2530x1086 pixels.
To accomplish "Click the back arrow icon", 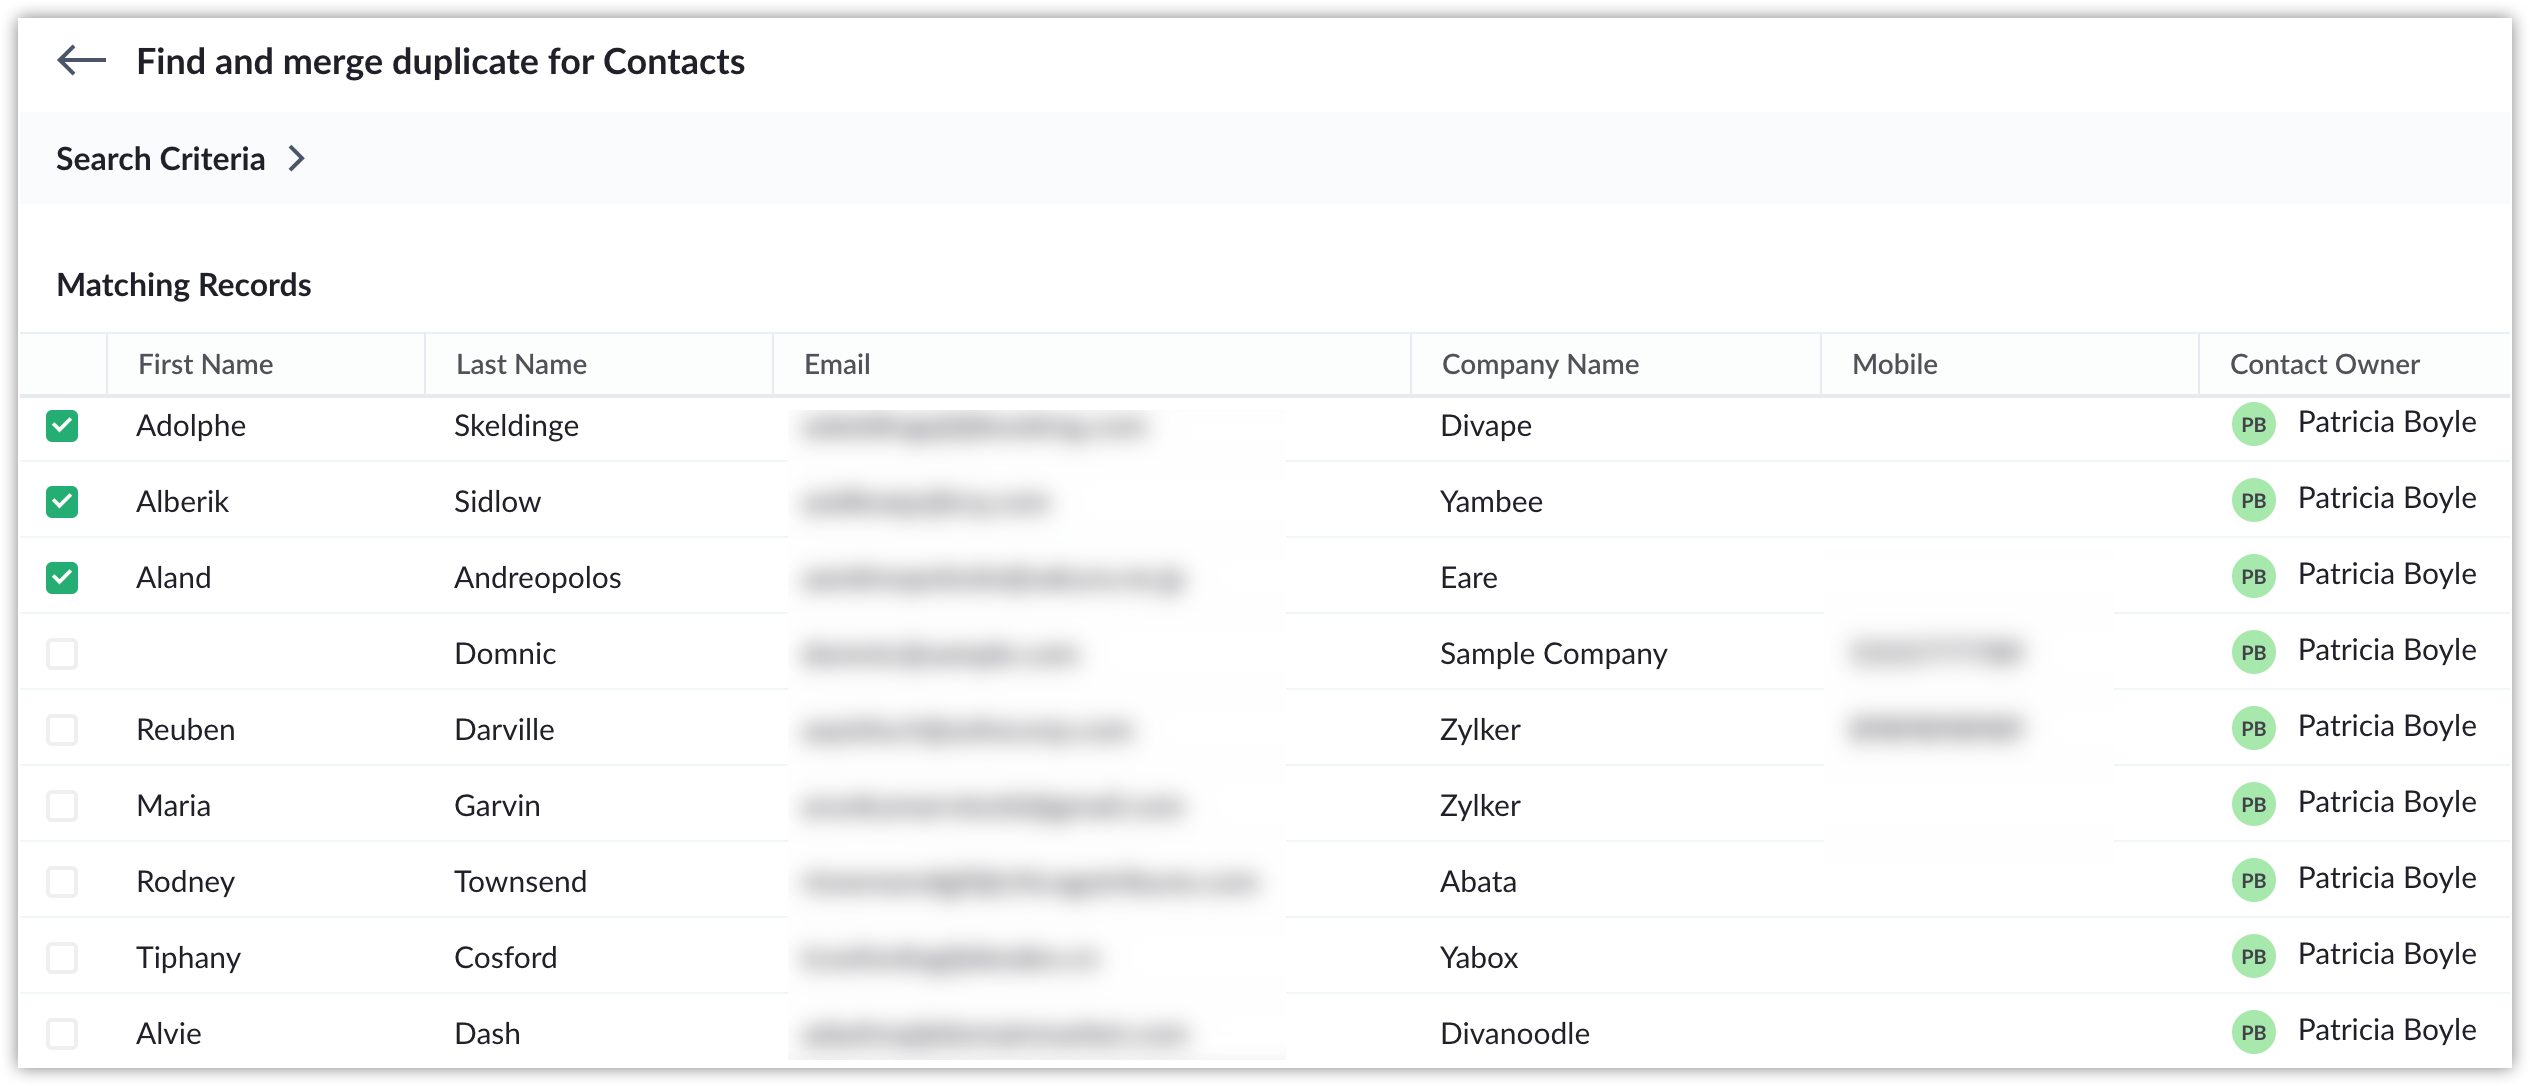I will tap(82, 61).
